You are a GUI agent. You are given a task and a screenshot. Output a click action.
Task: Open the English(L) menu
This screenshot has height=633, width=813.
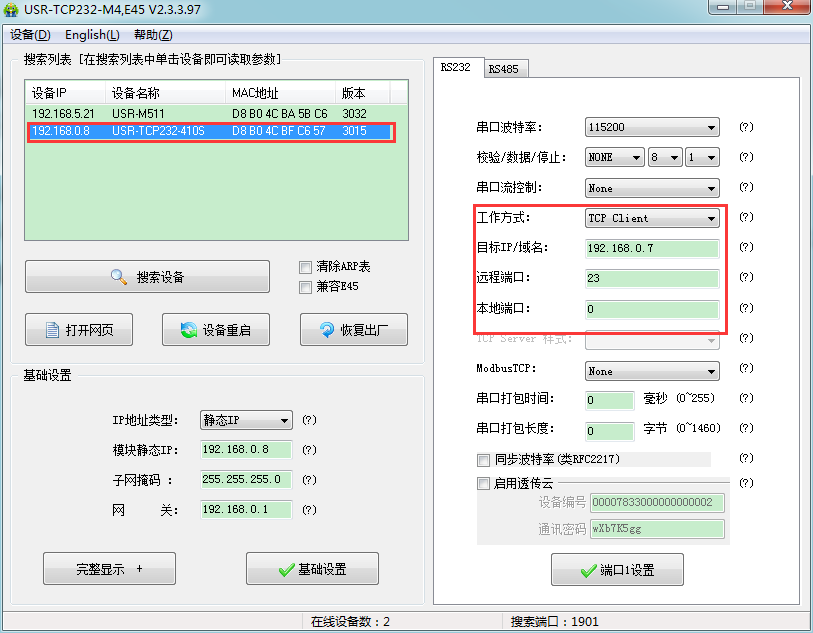[91, 34]
